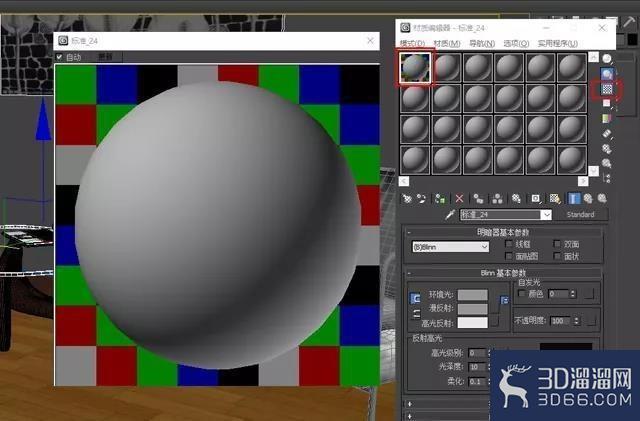The width and height of the screenshot is (640, 421).
Task: Click Assign Material to Selection icon
Action: click(x=440, y=198)
